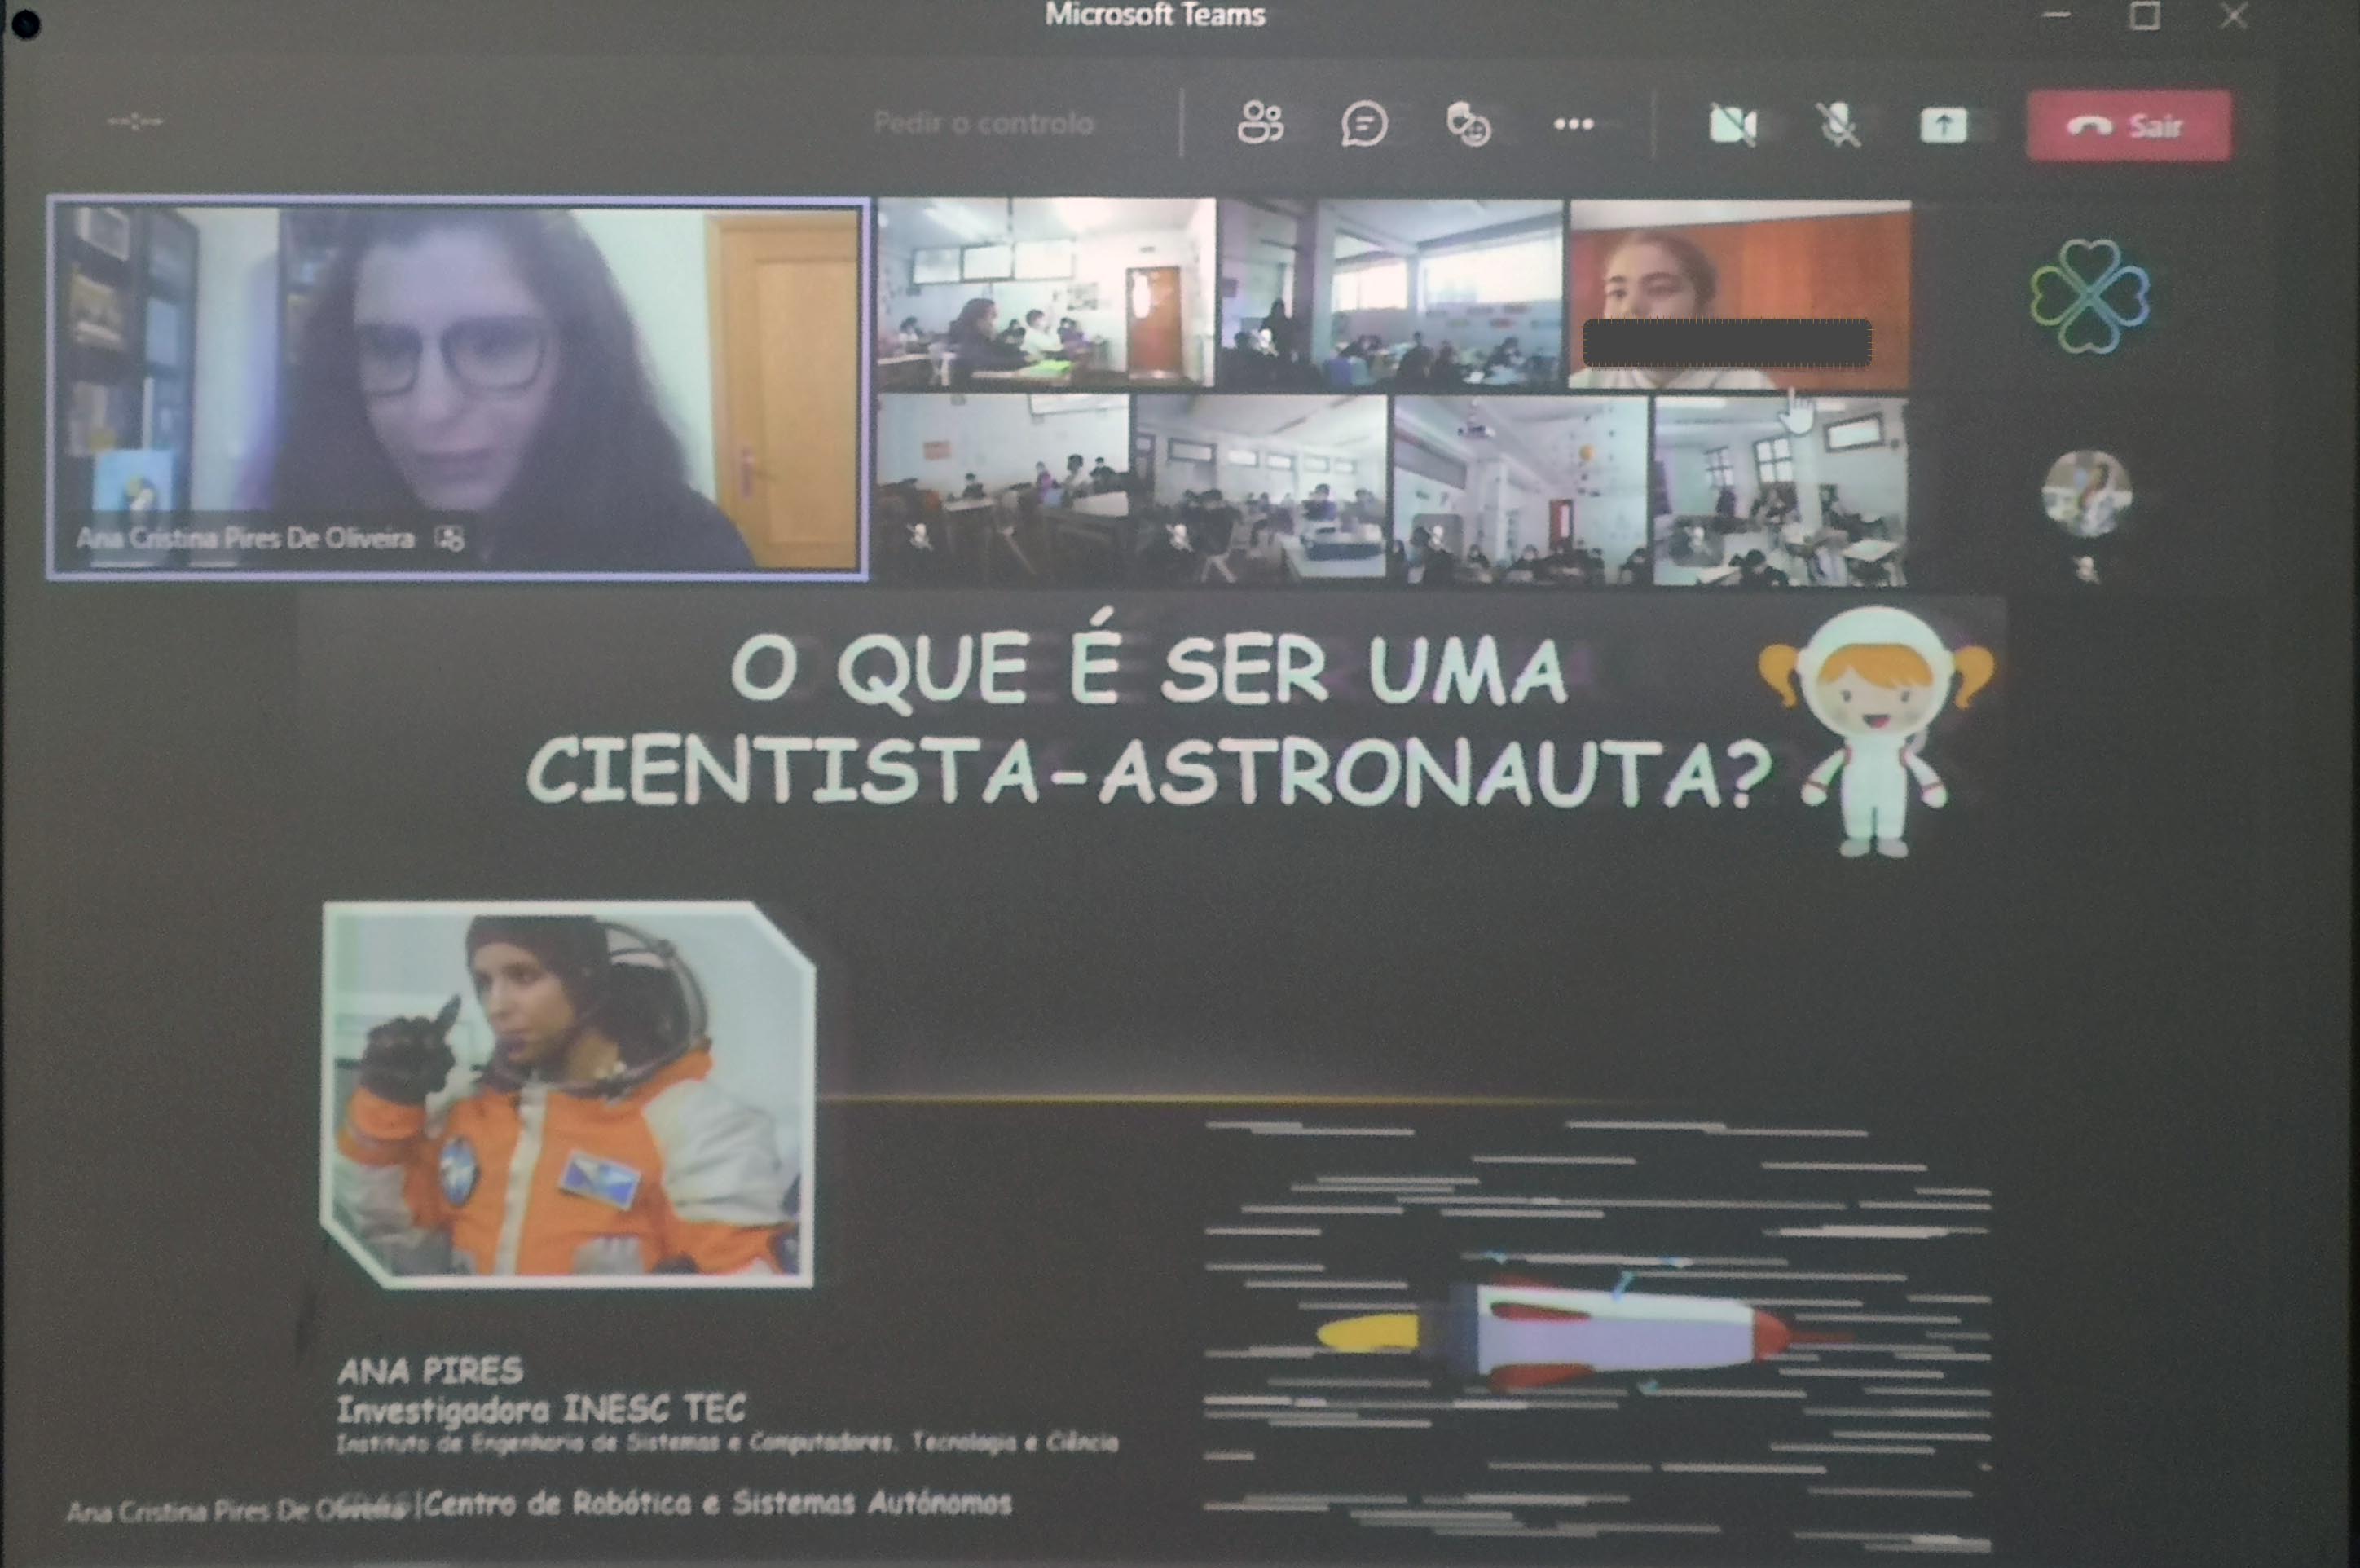This screenshot has height=1568, width=2360.
Task: Select classroom tile with projector and hanging planet
Action: coord(1520,490)
